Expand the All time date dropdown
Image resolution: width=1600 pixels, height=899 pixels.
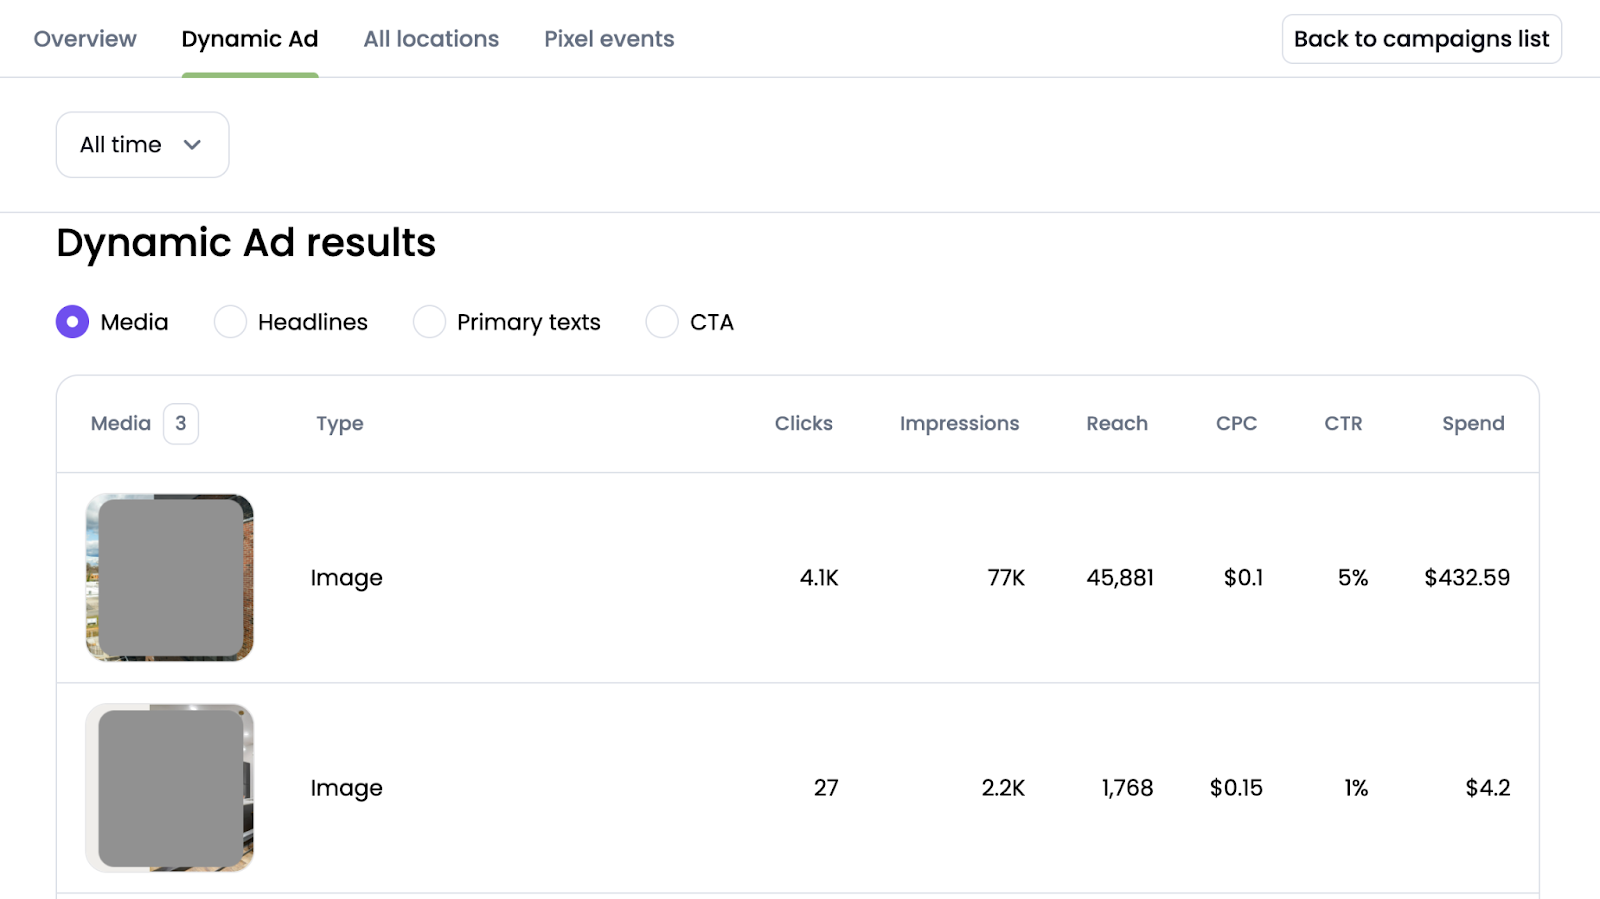[x=142, y=145]
